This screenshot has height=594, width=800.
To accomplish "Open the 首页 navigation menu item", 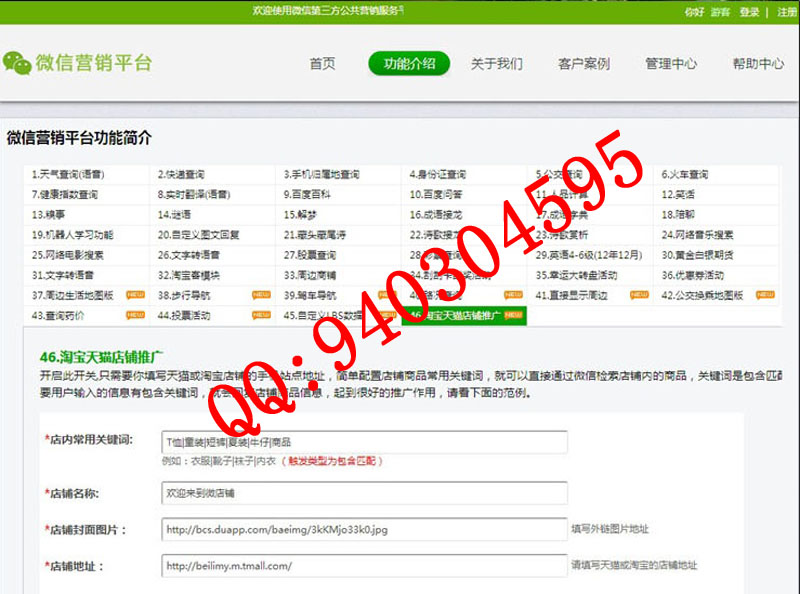I will point(322,64).
